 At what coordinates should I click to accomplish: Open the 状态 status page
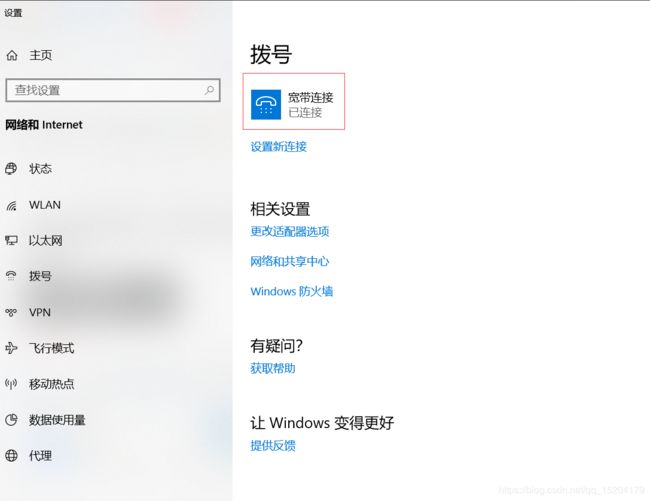pyautogui.click(x=40, y=169)
